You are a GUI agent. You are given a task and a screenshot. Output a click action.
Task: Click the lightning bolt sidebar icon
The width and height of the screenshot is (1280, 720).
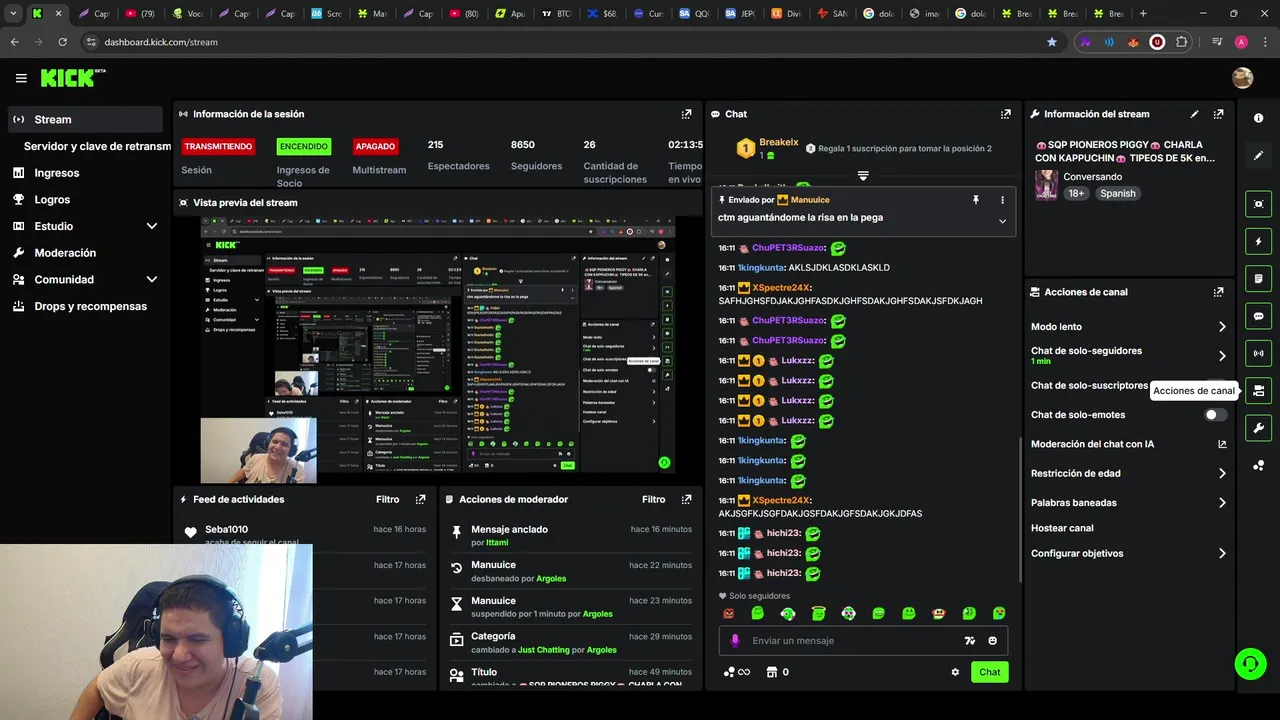tap(1258, 241)
